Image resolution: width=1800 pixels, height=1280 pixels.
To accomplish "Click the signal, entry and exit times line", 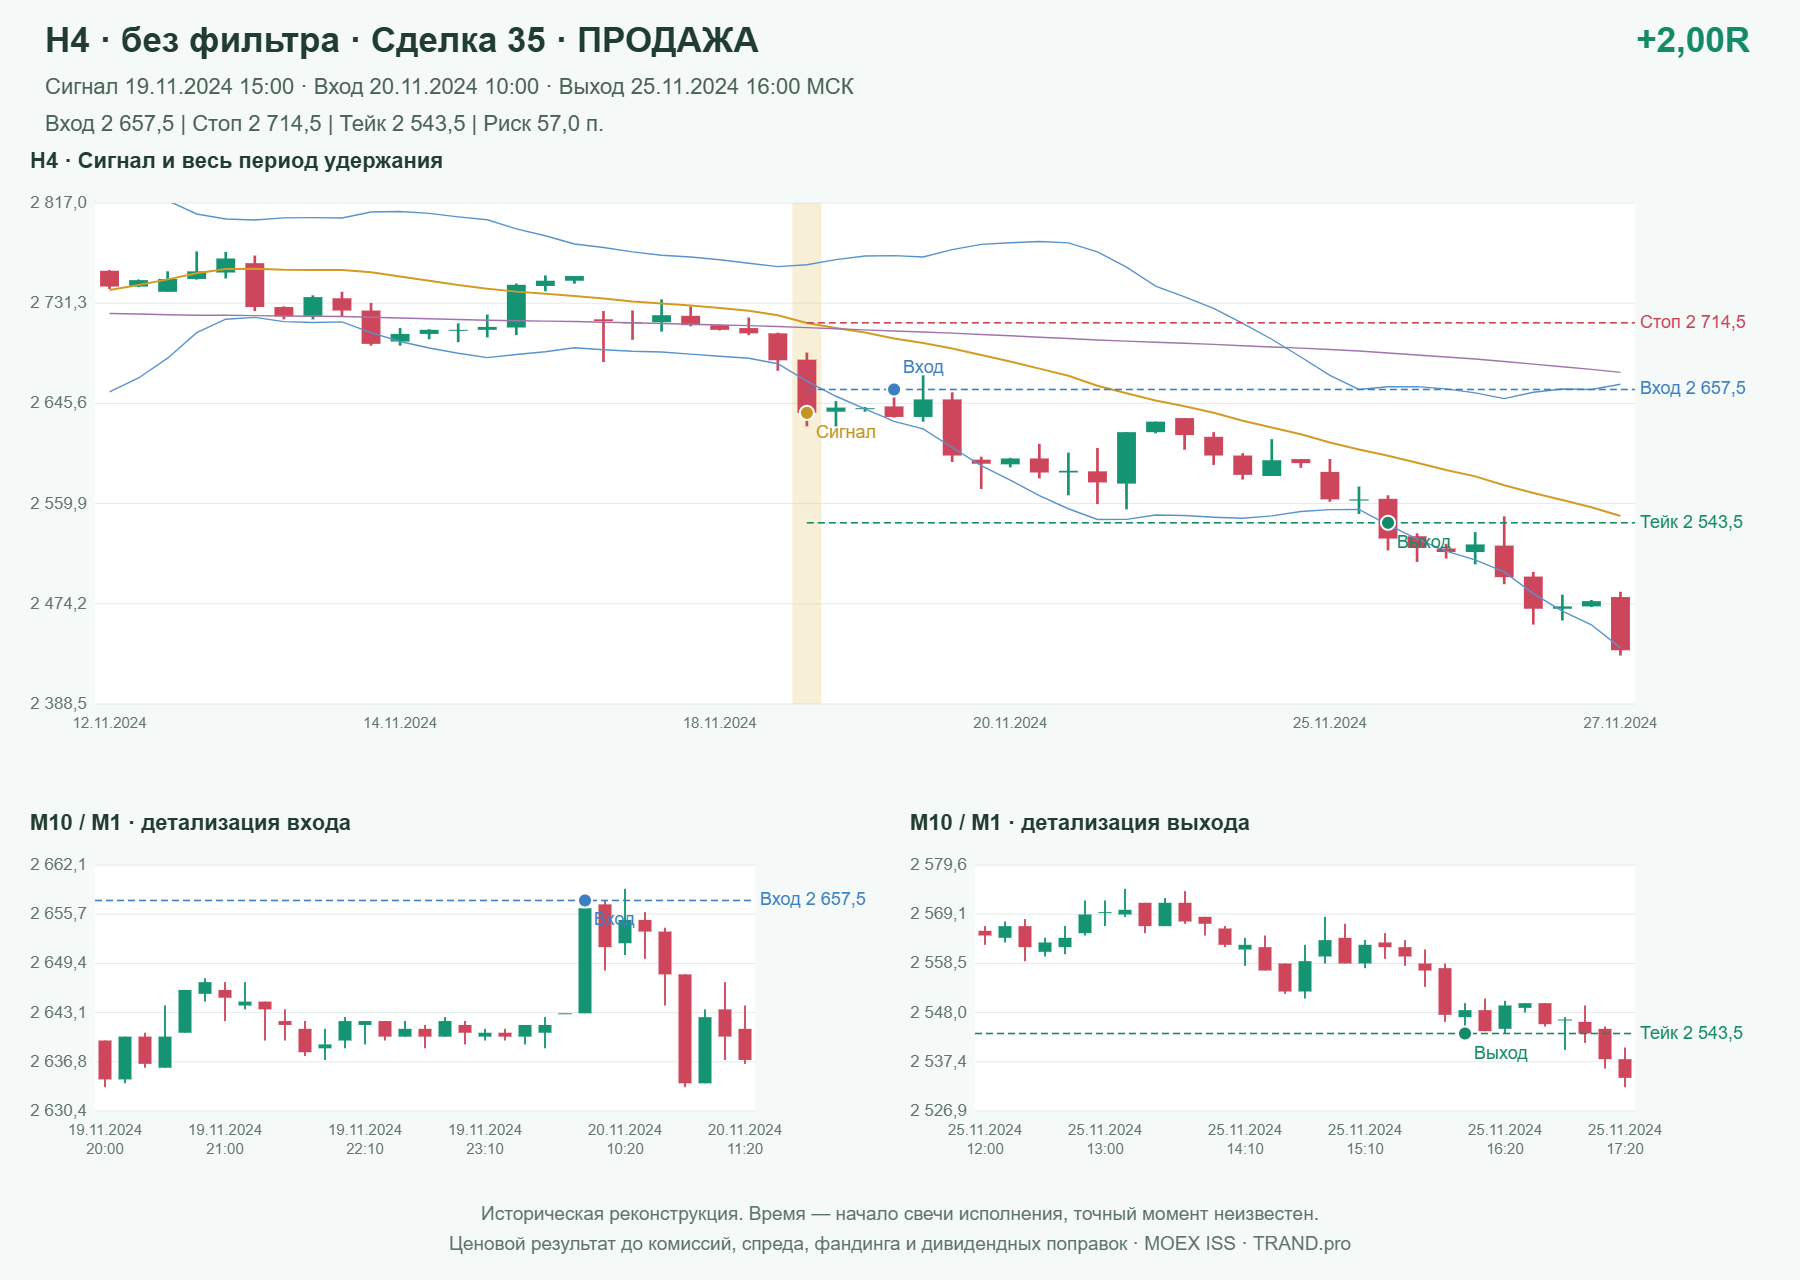I will tap(449, 87).
